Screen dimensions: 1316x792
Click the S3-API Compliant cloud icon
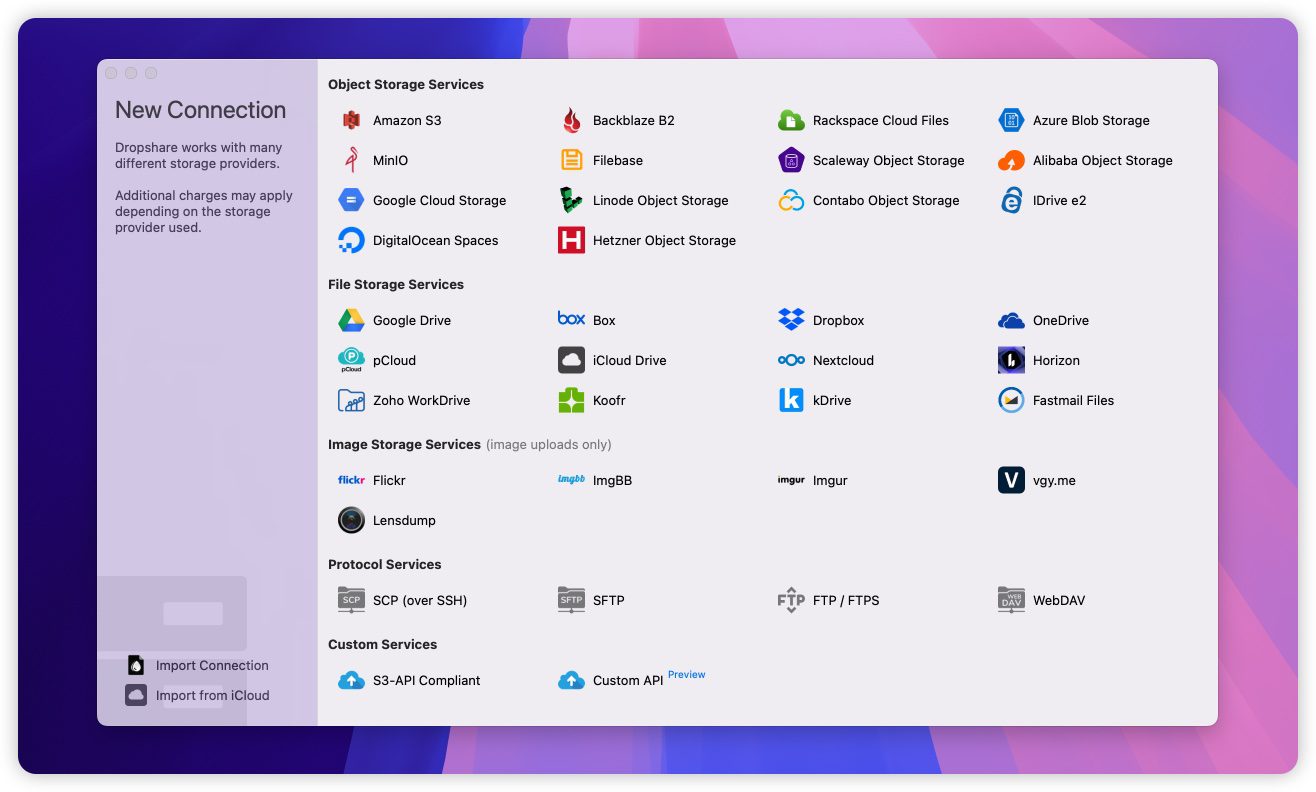pos(351,680)
